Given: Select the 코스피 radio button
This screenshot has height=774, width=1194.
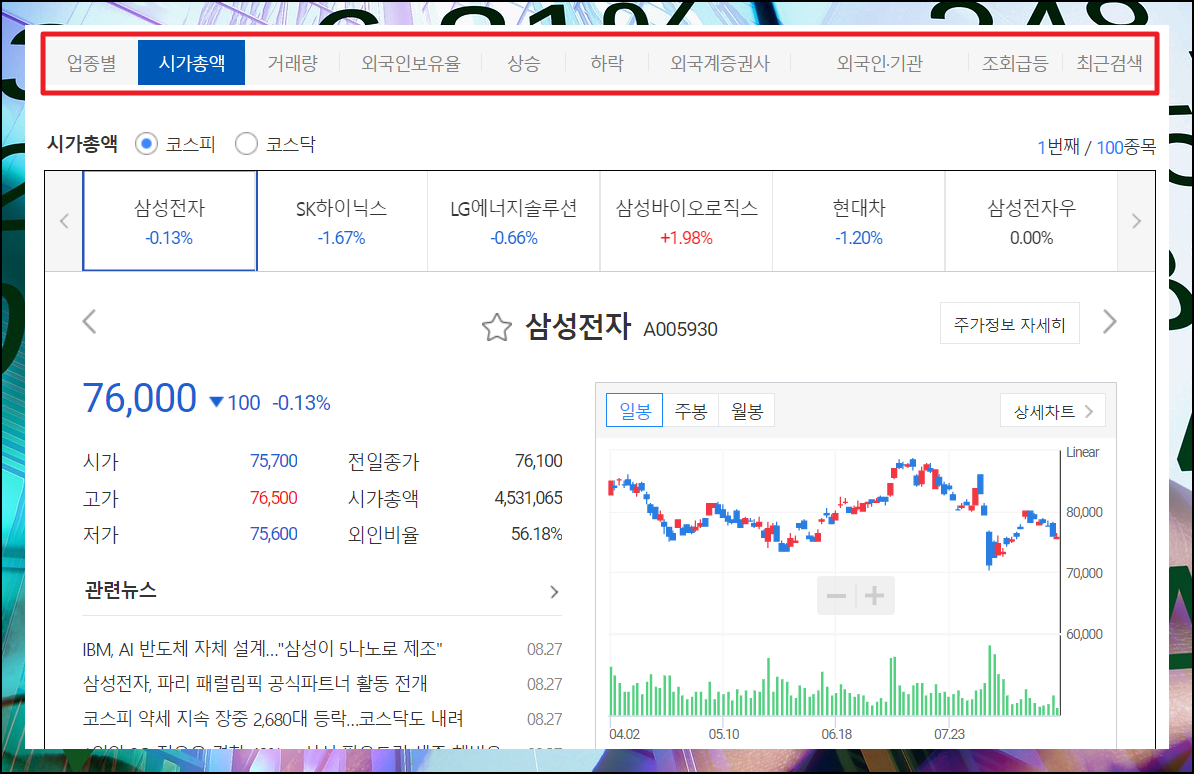Looking at the screenshot, I should point(146,144).
